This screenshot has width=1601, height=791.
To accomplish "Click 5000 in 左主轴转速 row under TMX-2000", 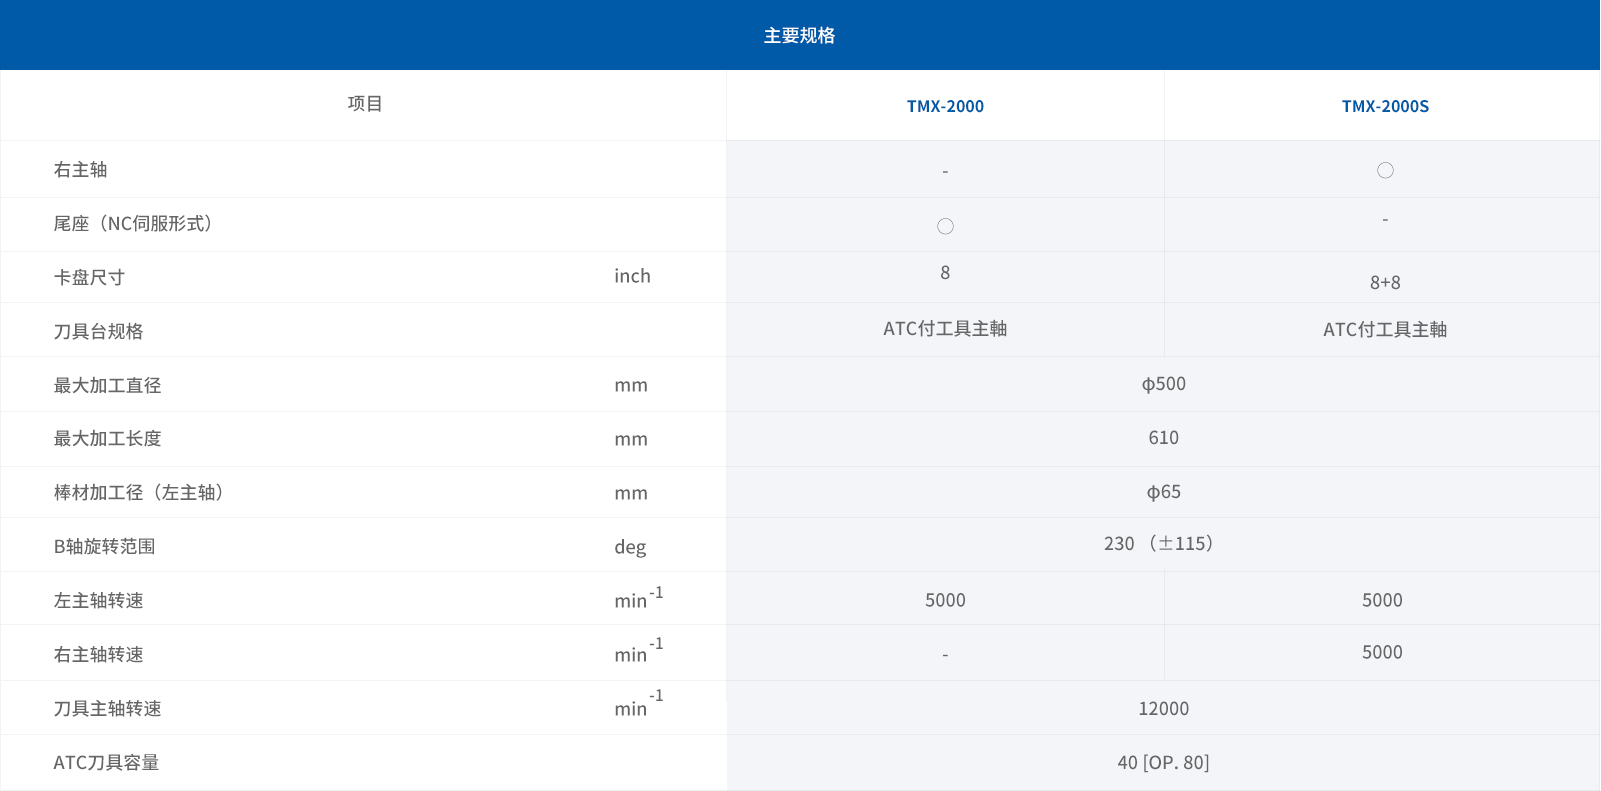I will (x=945, y=601).
